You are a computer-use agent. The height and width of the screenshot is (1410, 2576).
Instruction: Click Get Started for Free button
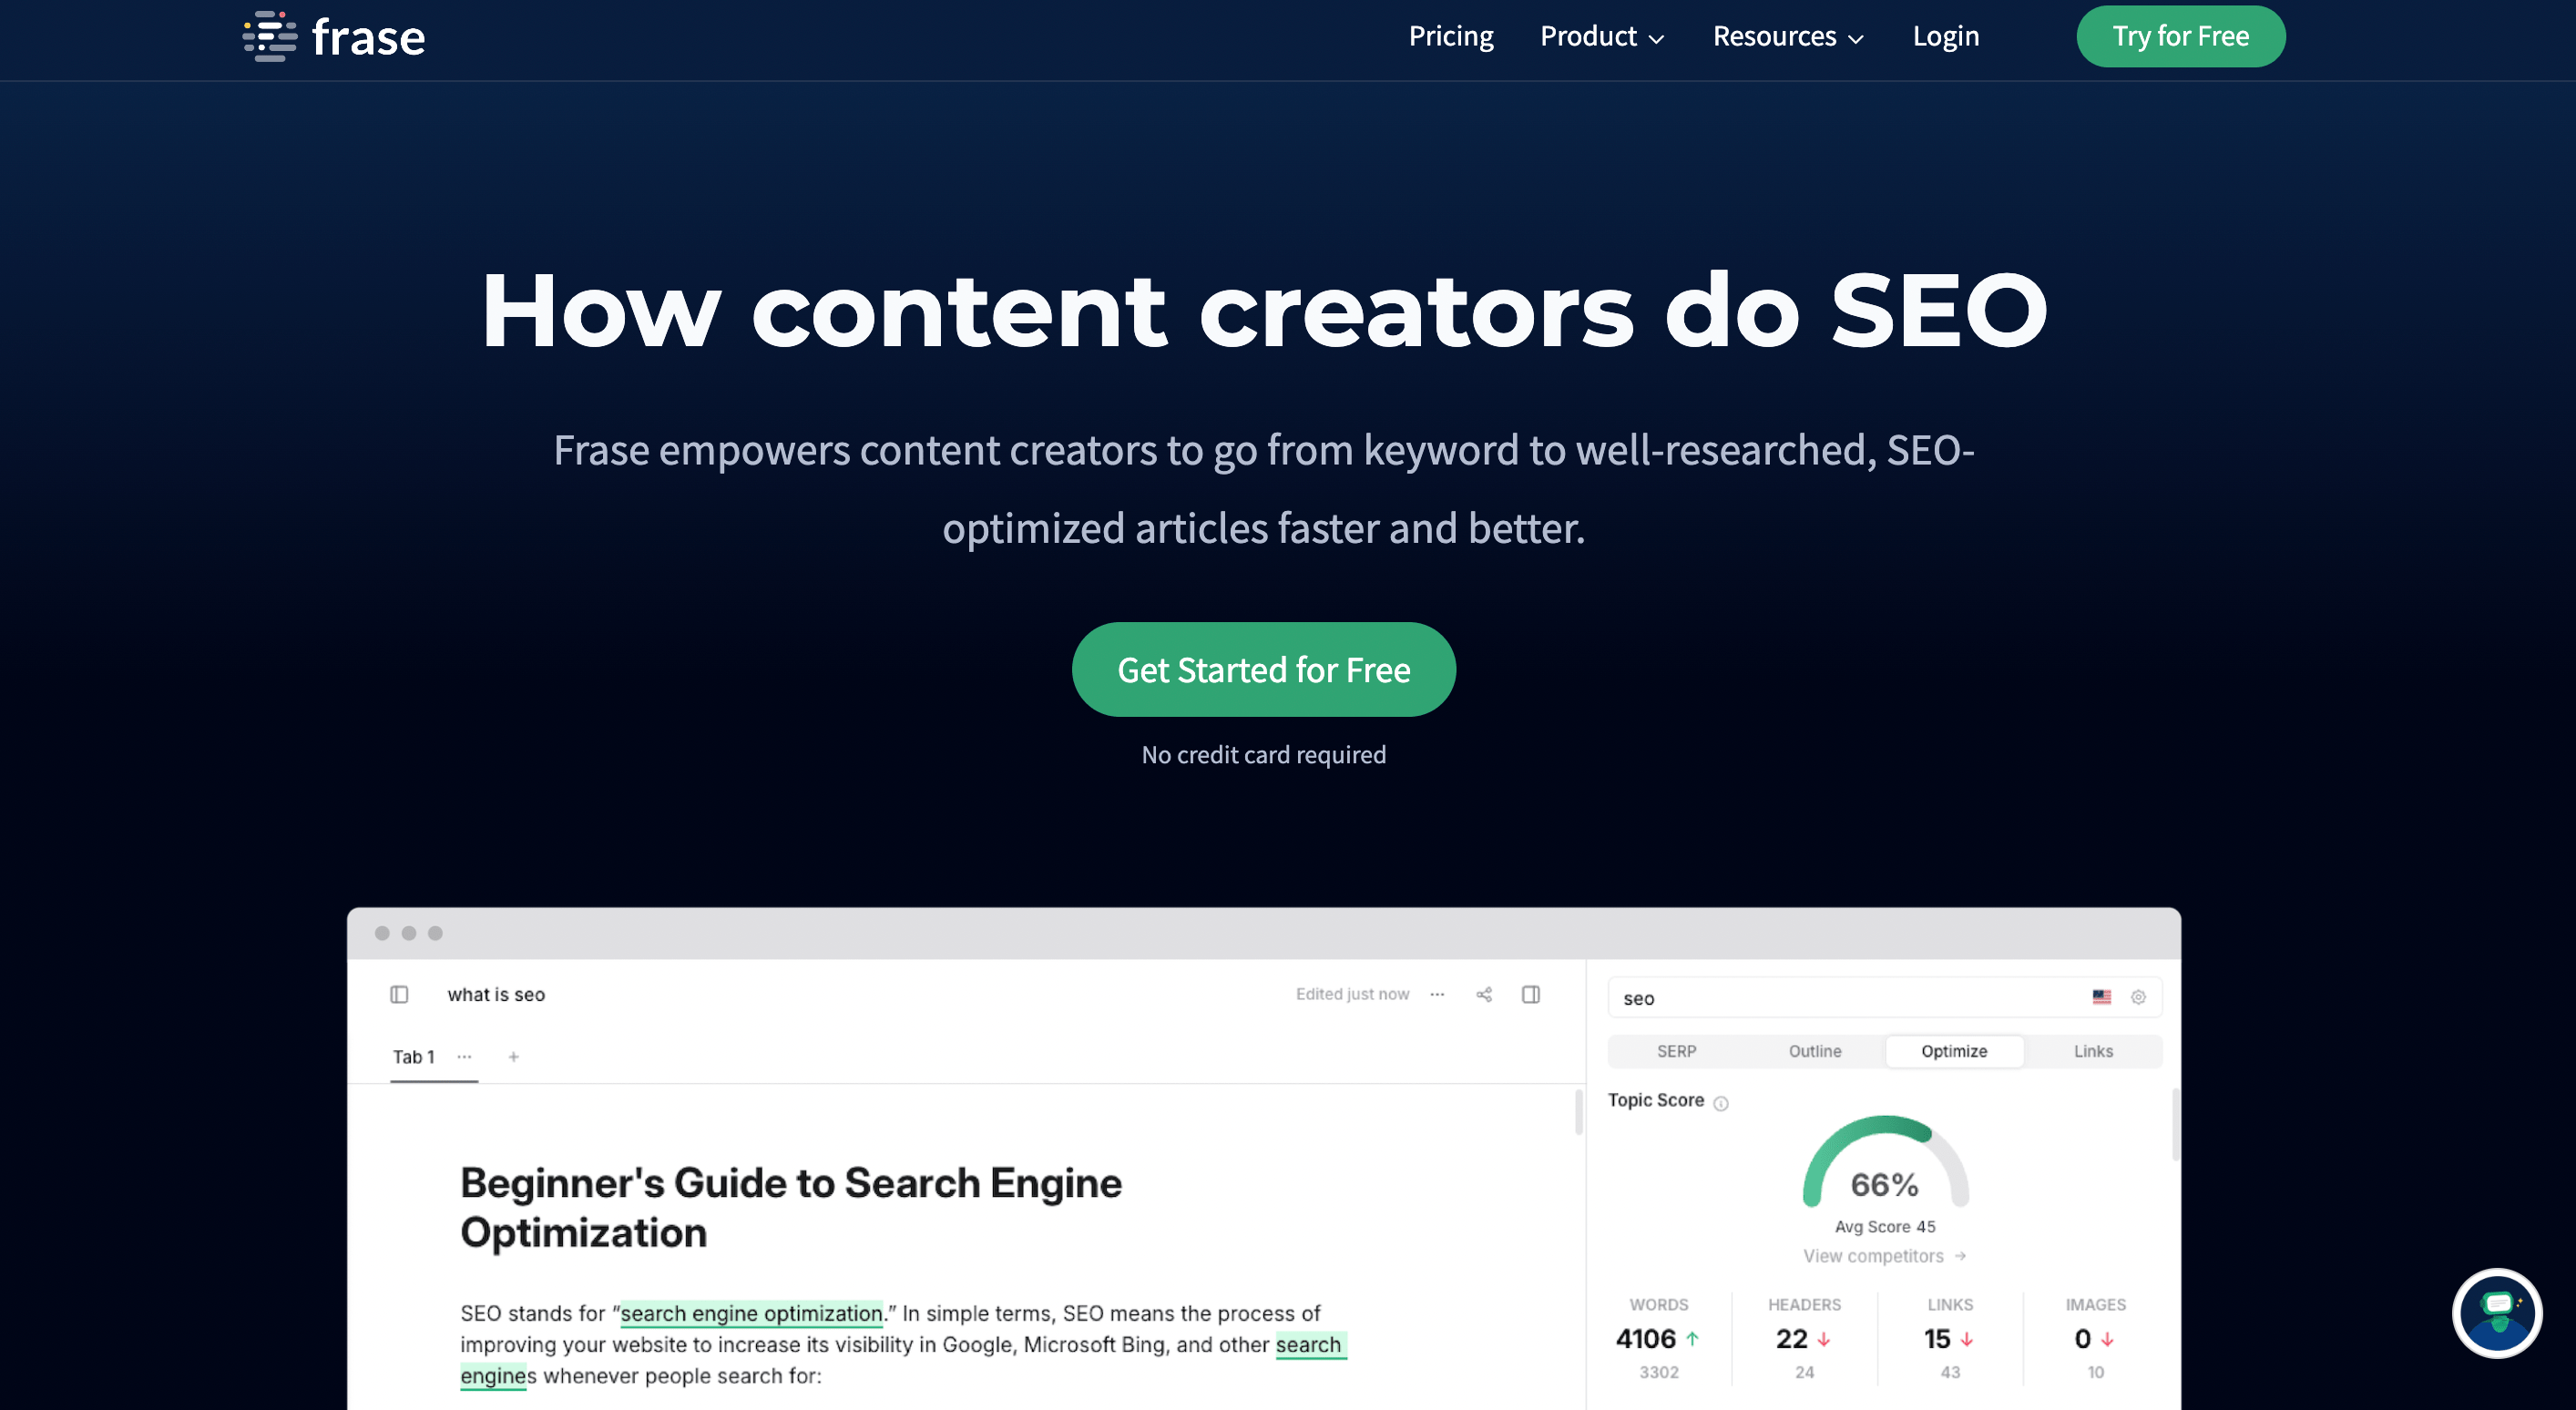click(x=1263, y=669)
